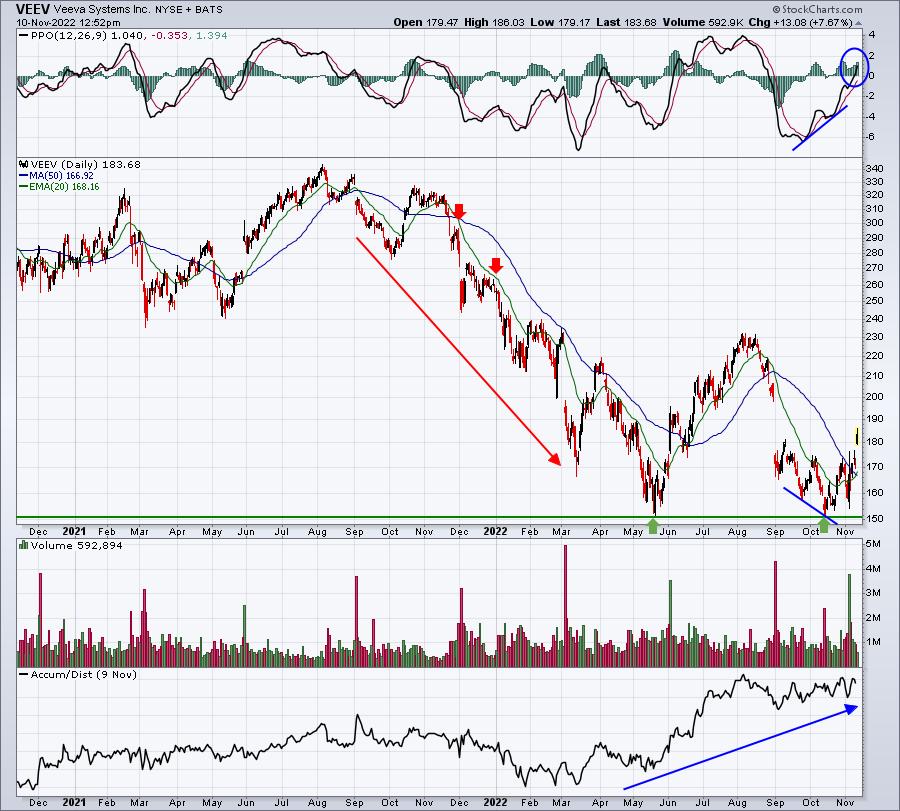This screenshot has width=900, height=811.
Task: Click the lower red down arrow annotation
Action: [x=496, y=265]
